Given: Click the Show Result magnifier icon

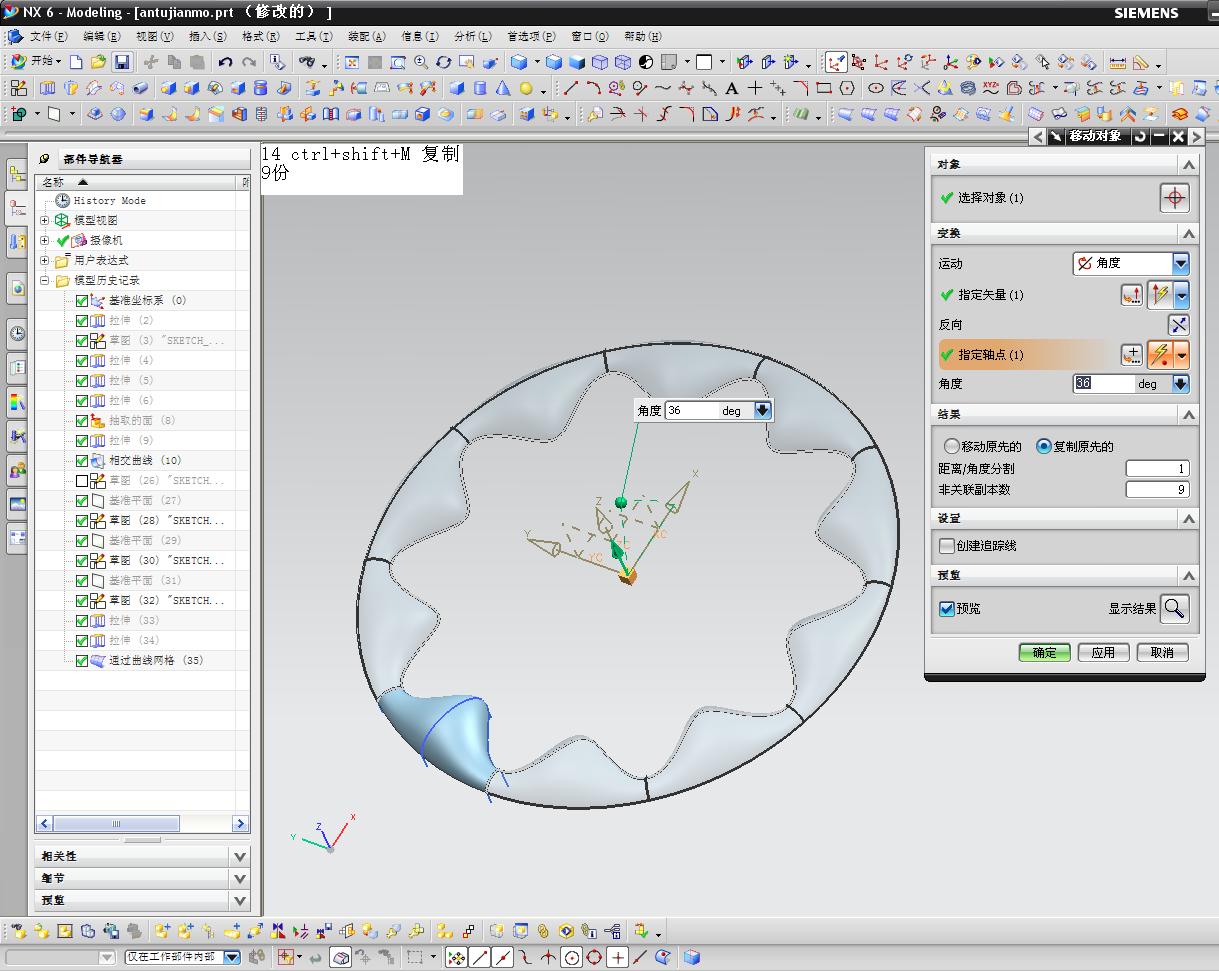Looking at the screenshot, I should [x=1175, y=608].
